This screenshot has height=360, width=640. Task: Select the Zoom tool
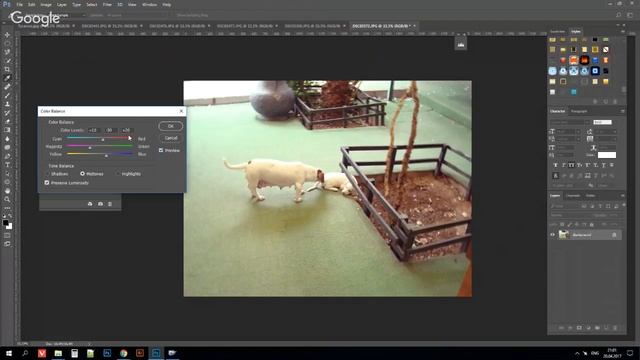pyautogui.click(x=7, y=199)
